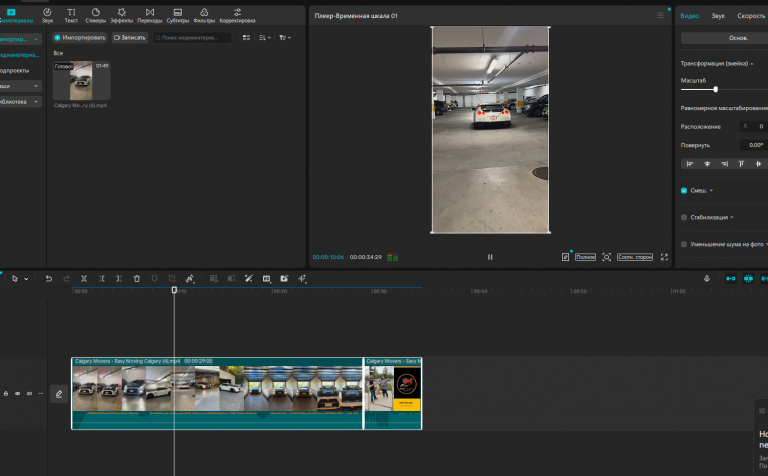Open the Эффекты effects tab
The width and height of the screenshot is (768, 476).
(121, 15)
